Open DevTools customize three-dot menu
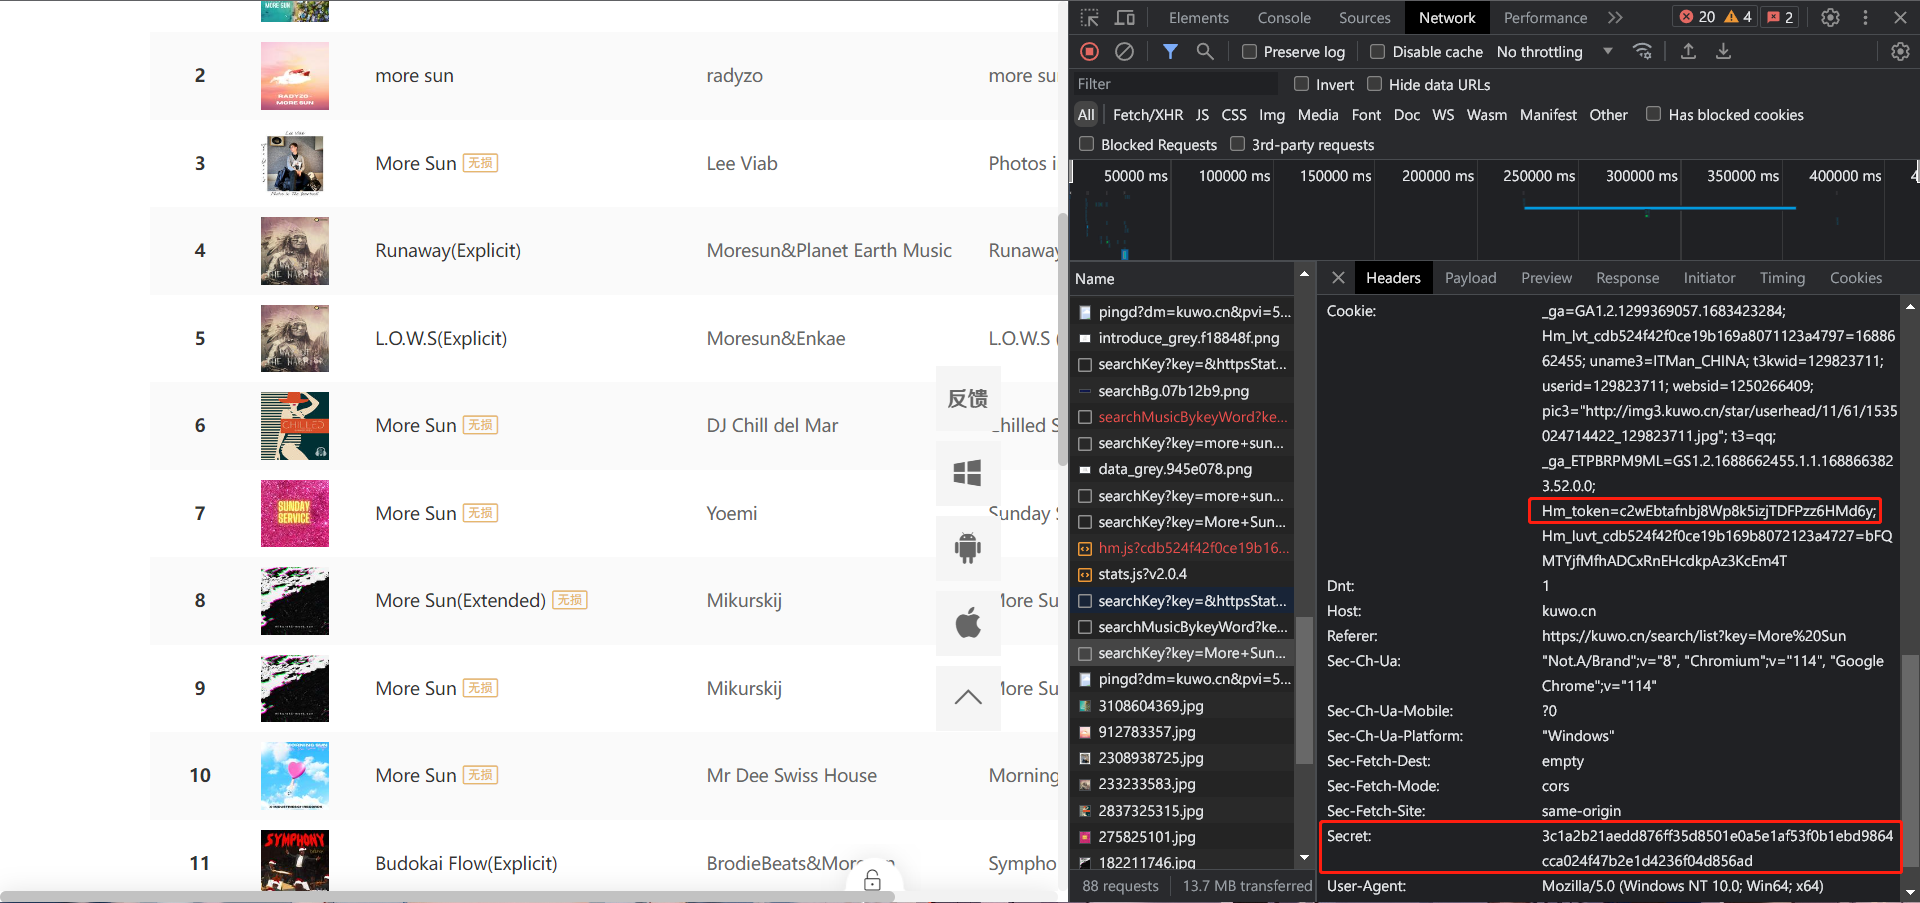Screen dimensions: 1920x903 point(1865,18)
